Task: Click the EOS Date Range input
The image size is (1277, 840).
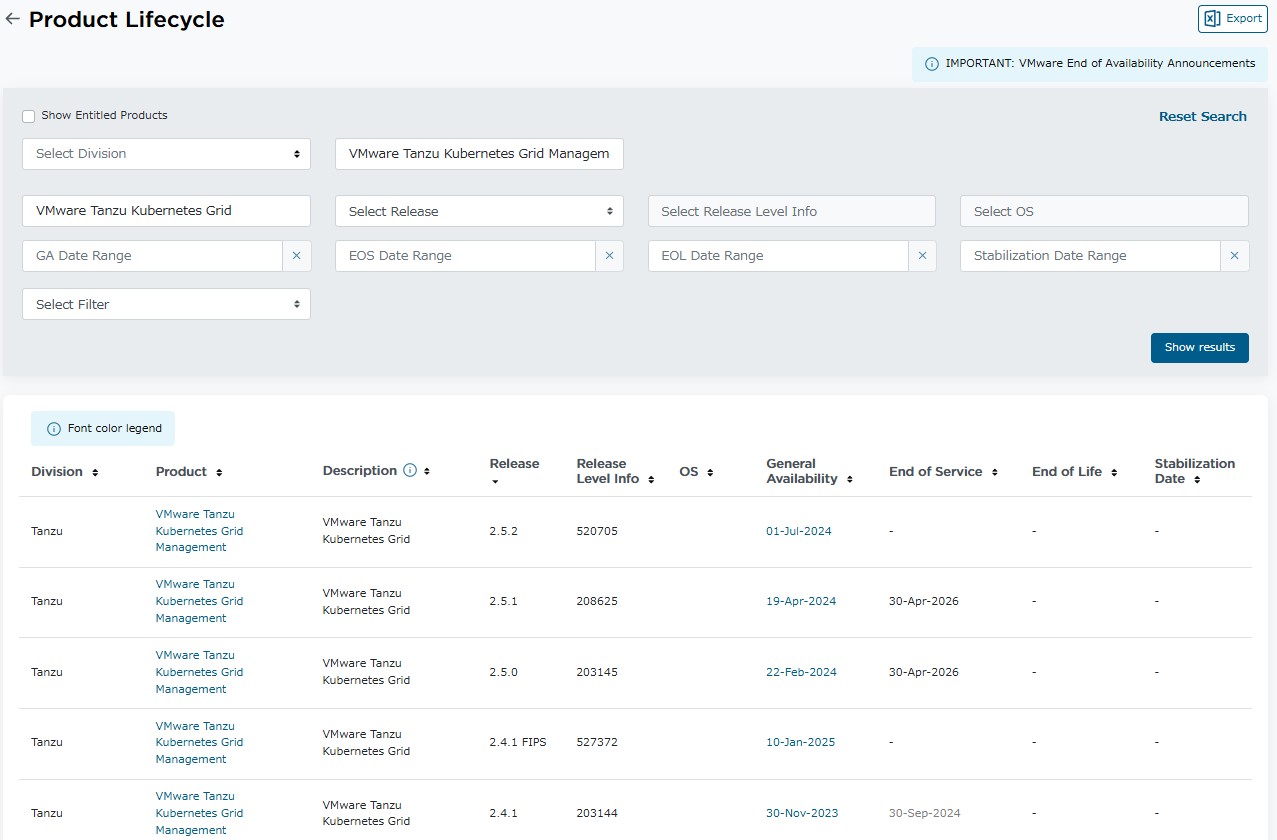Action: 465,256
